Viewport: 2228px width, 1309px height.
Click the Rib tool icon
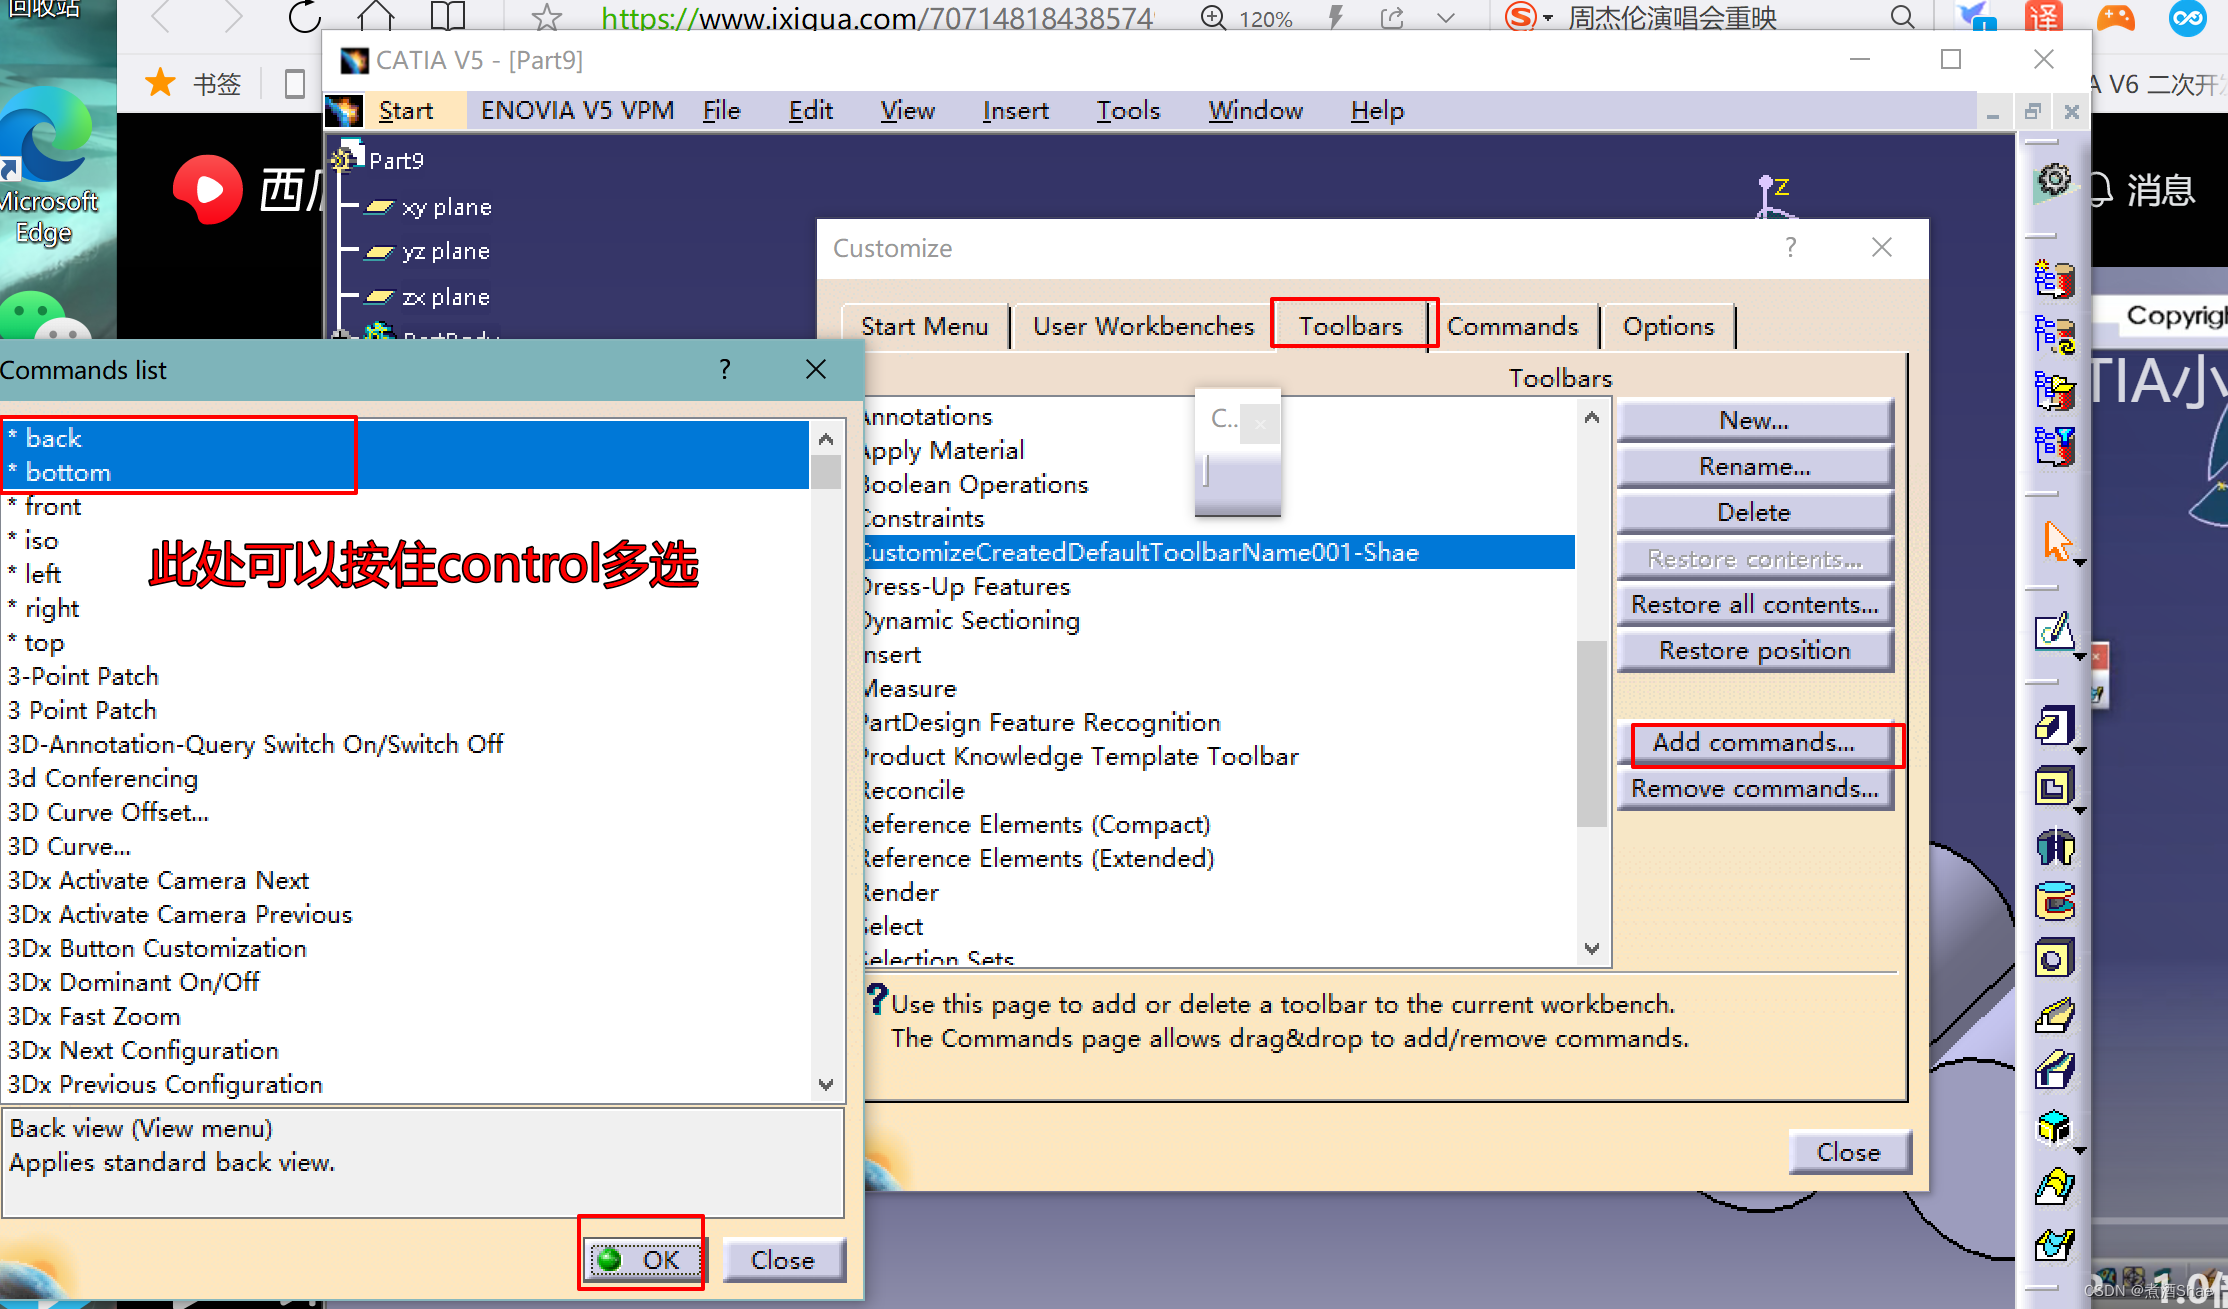(x=2054, y=1016)
